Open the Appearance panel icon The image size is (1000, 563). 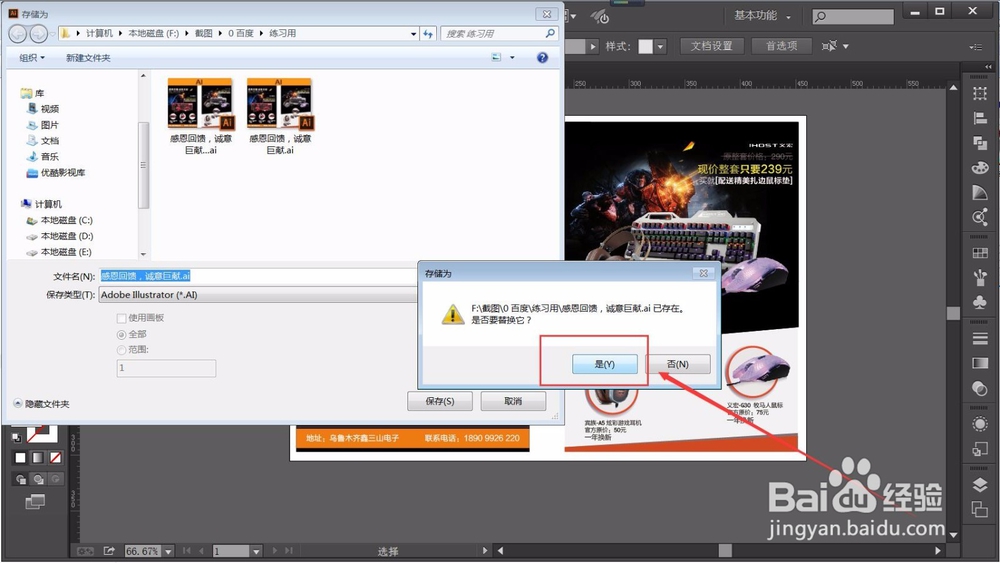point(980,424)
